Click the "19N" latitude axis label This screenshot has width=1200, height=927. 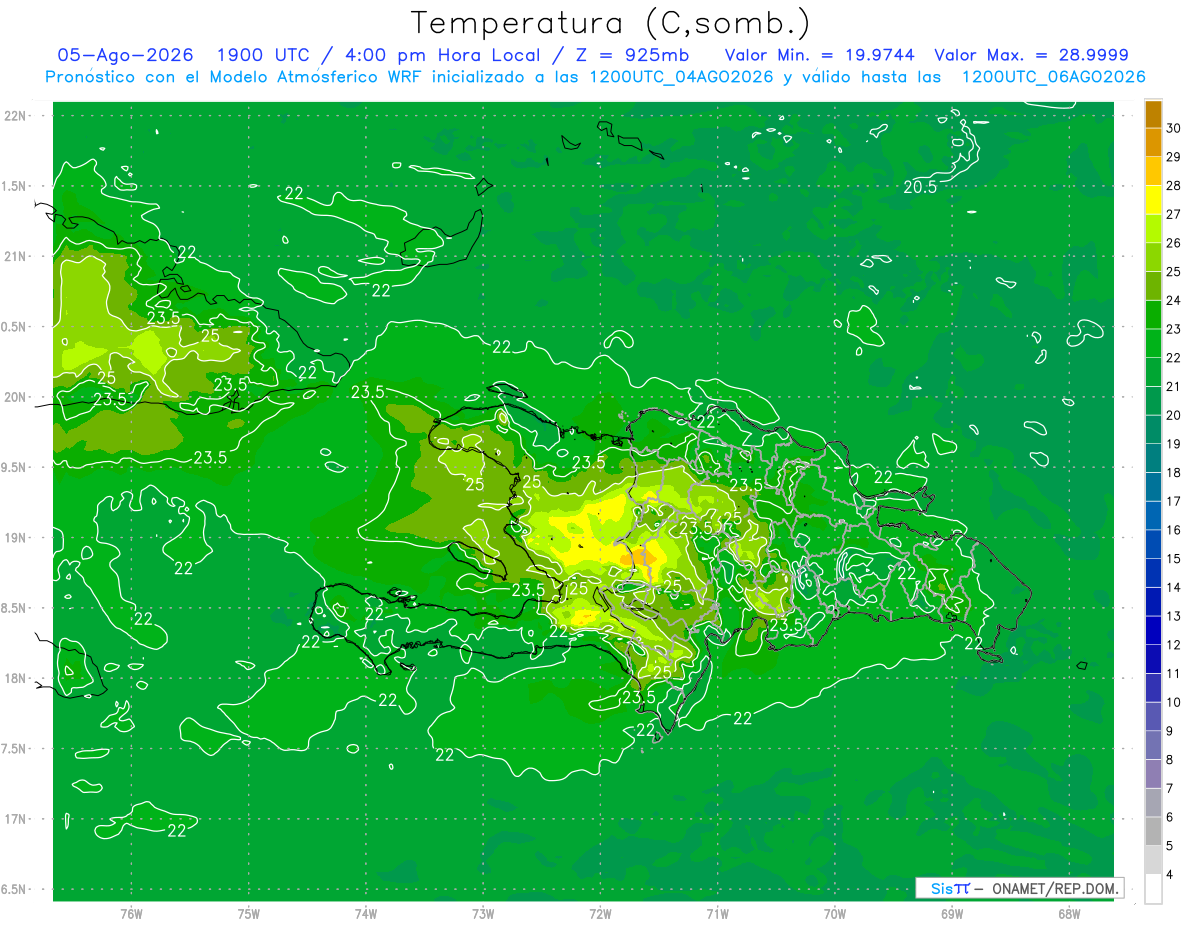coord(15,537)
